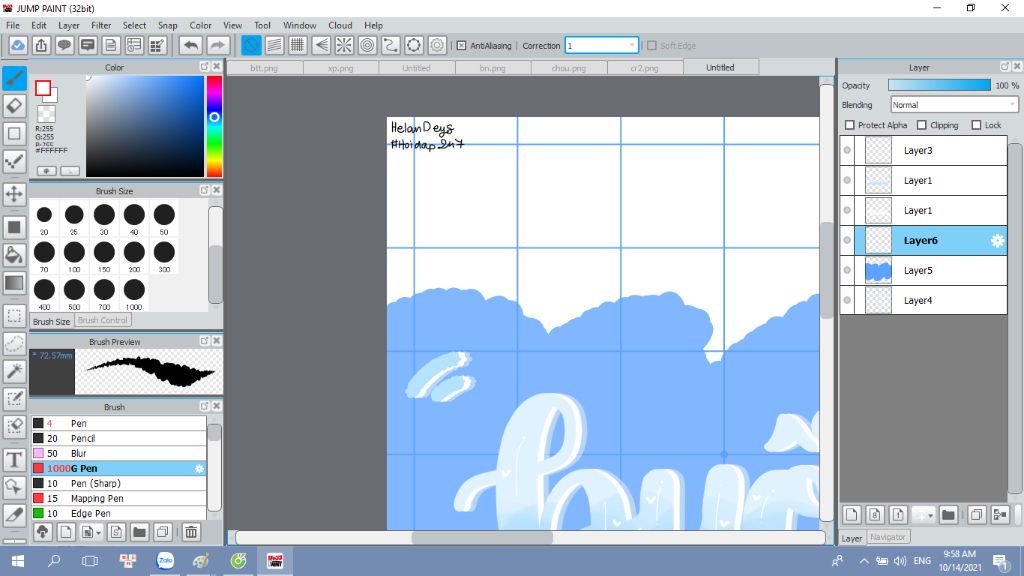Toggle visibility of Layer4

coord(848,300)
